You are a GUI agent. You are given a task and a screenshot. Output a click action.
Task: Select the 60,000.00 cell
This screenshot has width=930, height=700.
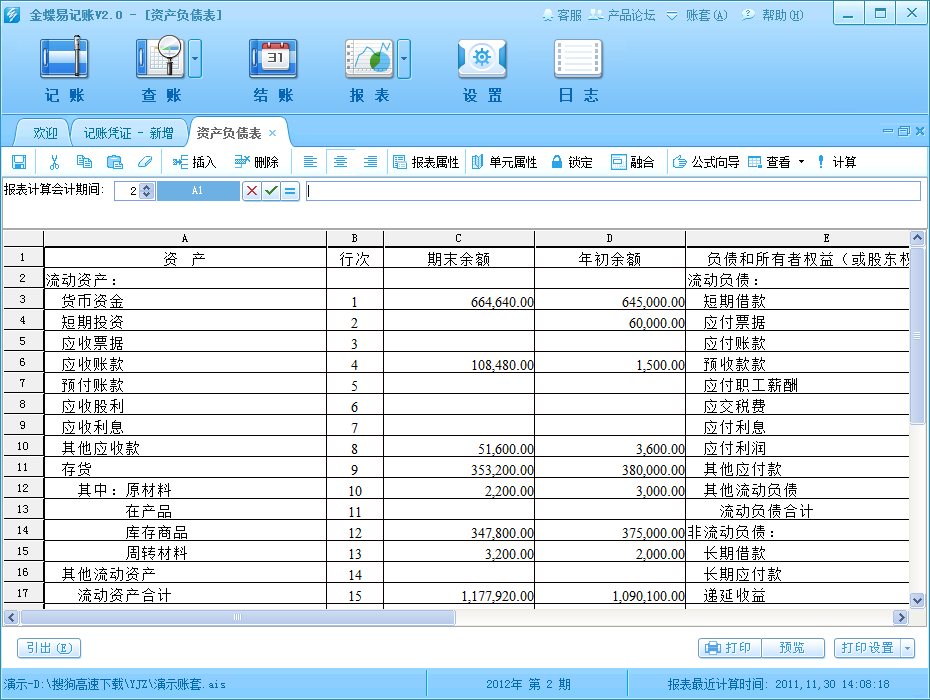point(610,322)
